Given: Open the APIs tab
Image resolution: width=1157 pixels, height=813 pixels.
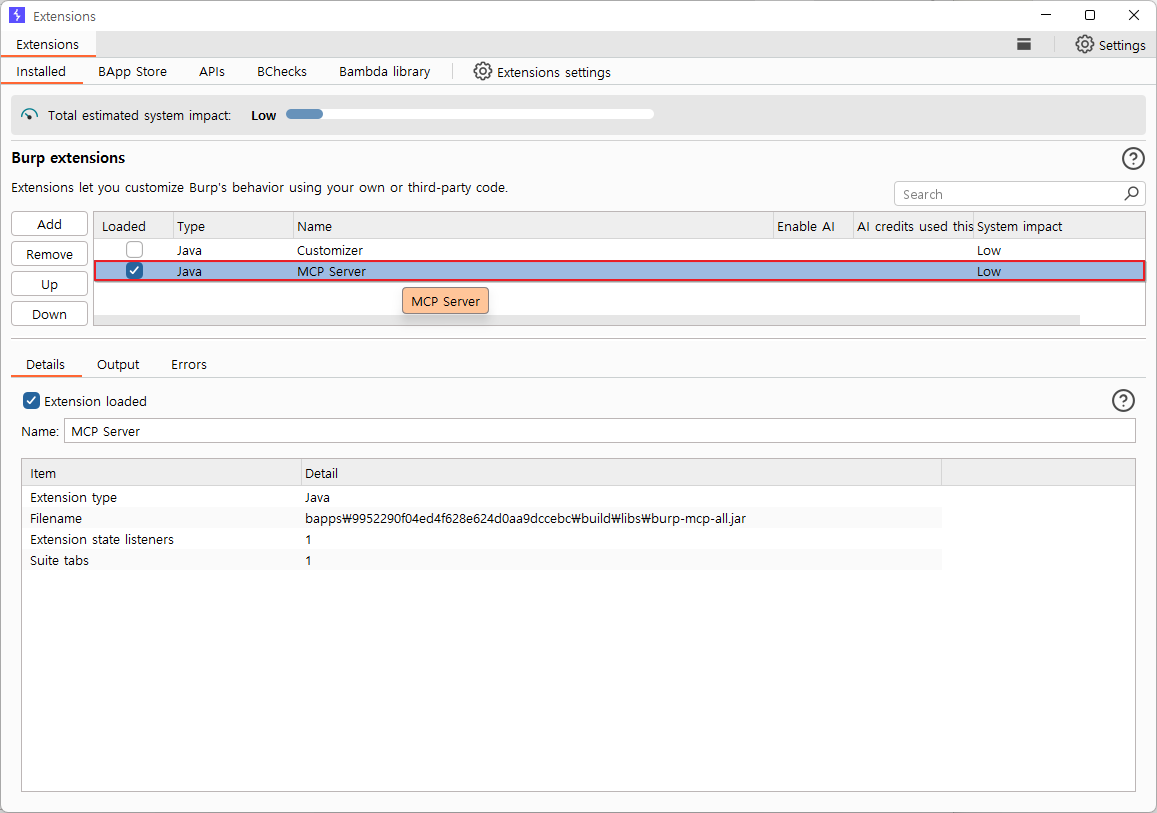Looking at the screenshot, I should point(212,72).
